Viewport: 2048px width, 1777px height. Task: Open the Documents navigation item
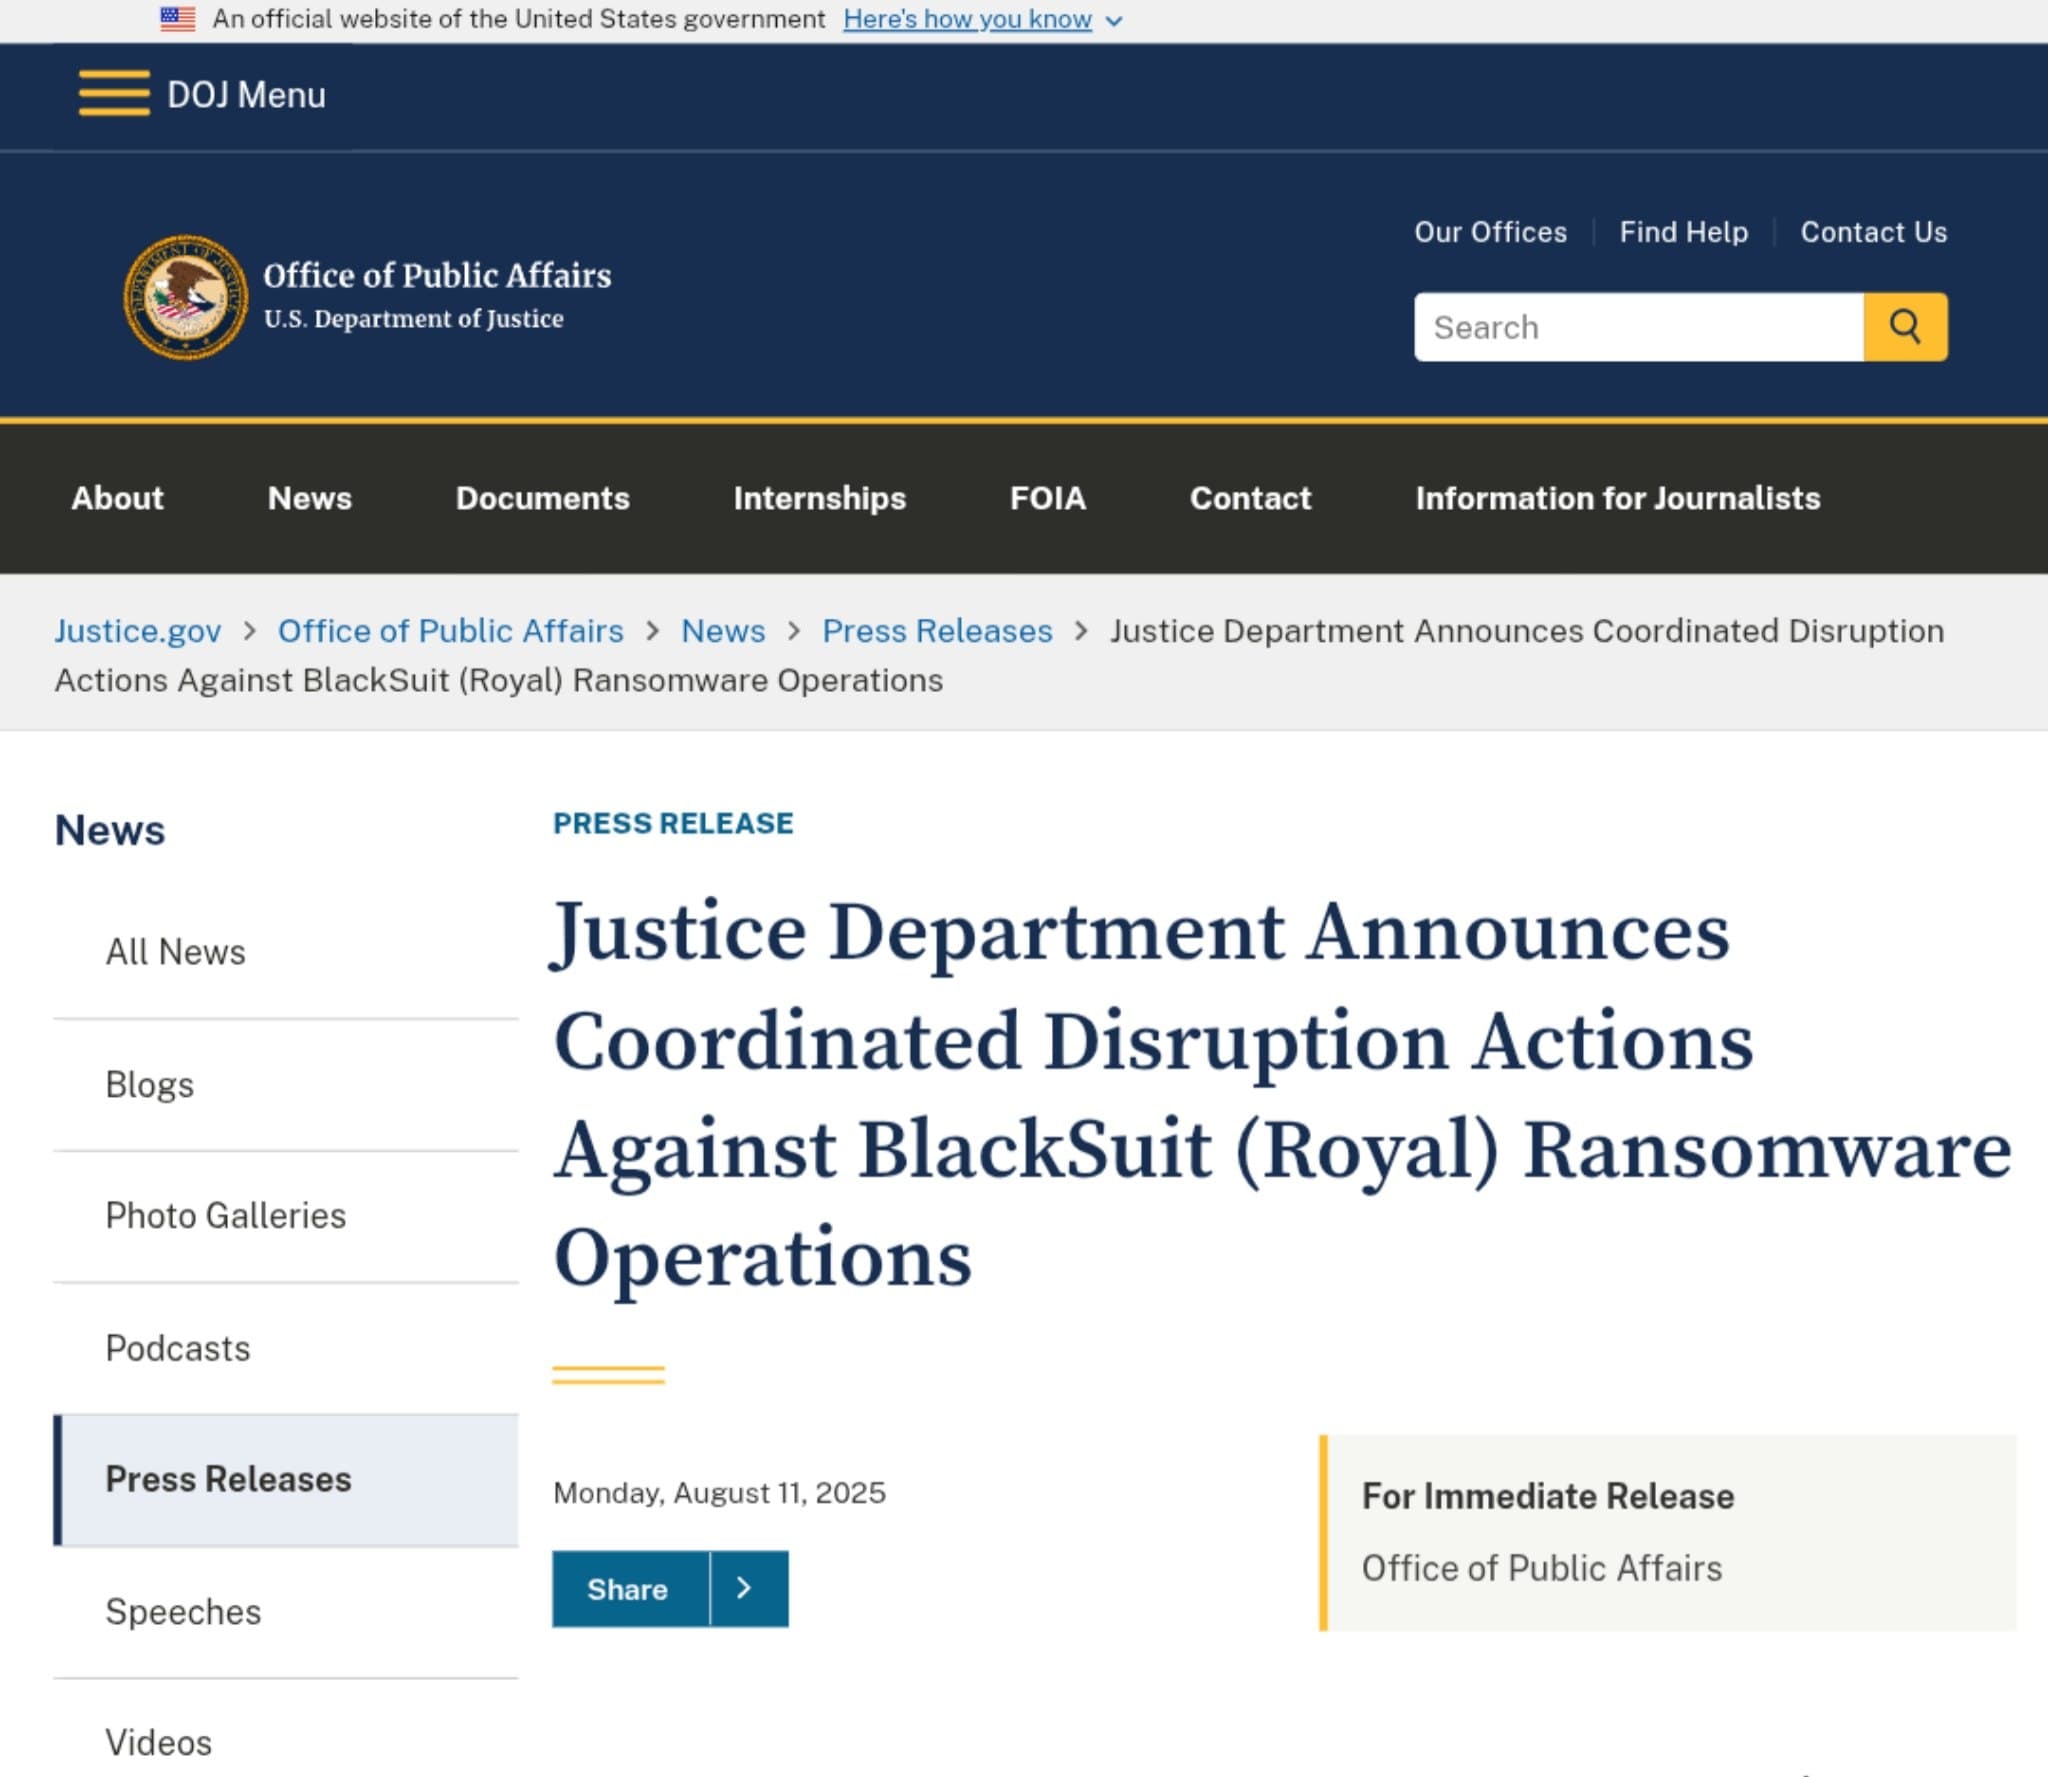(542, 498)
